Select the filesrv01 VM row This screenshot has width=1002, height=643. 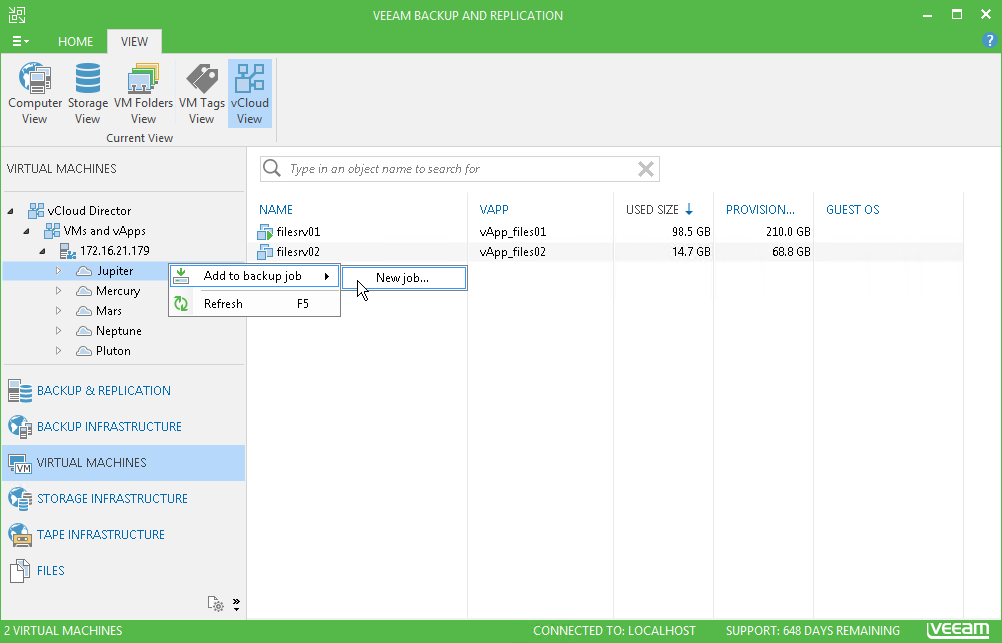(605, 232)
